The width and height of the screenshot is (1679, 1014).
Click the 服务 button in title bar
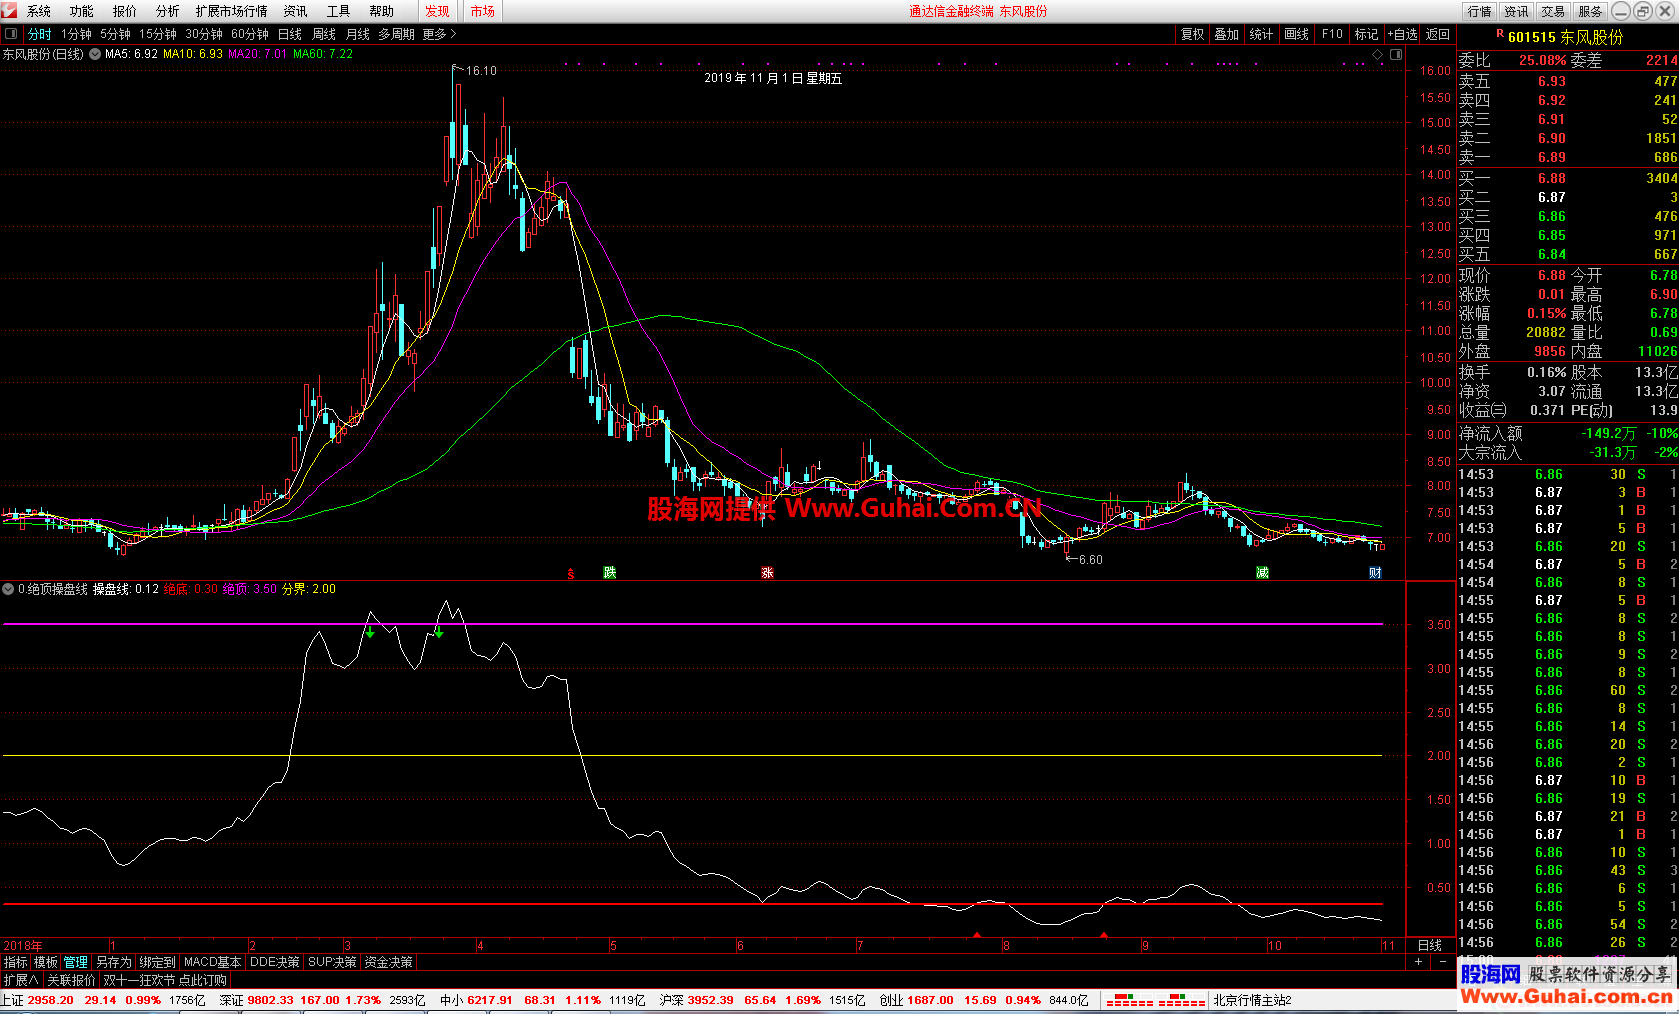[1590, 11]
